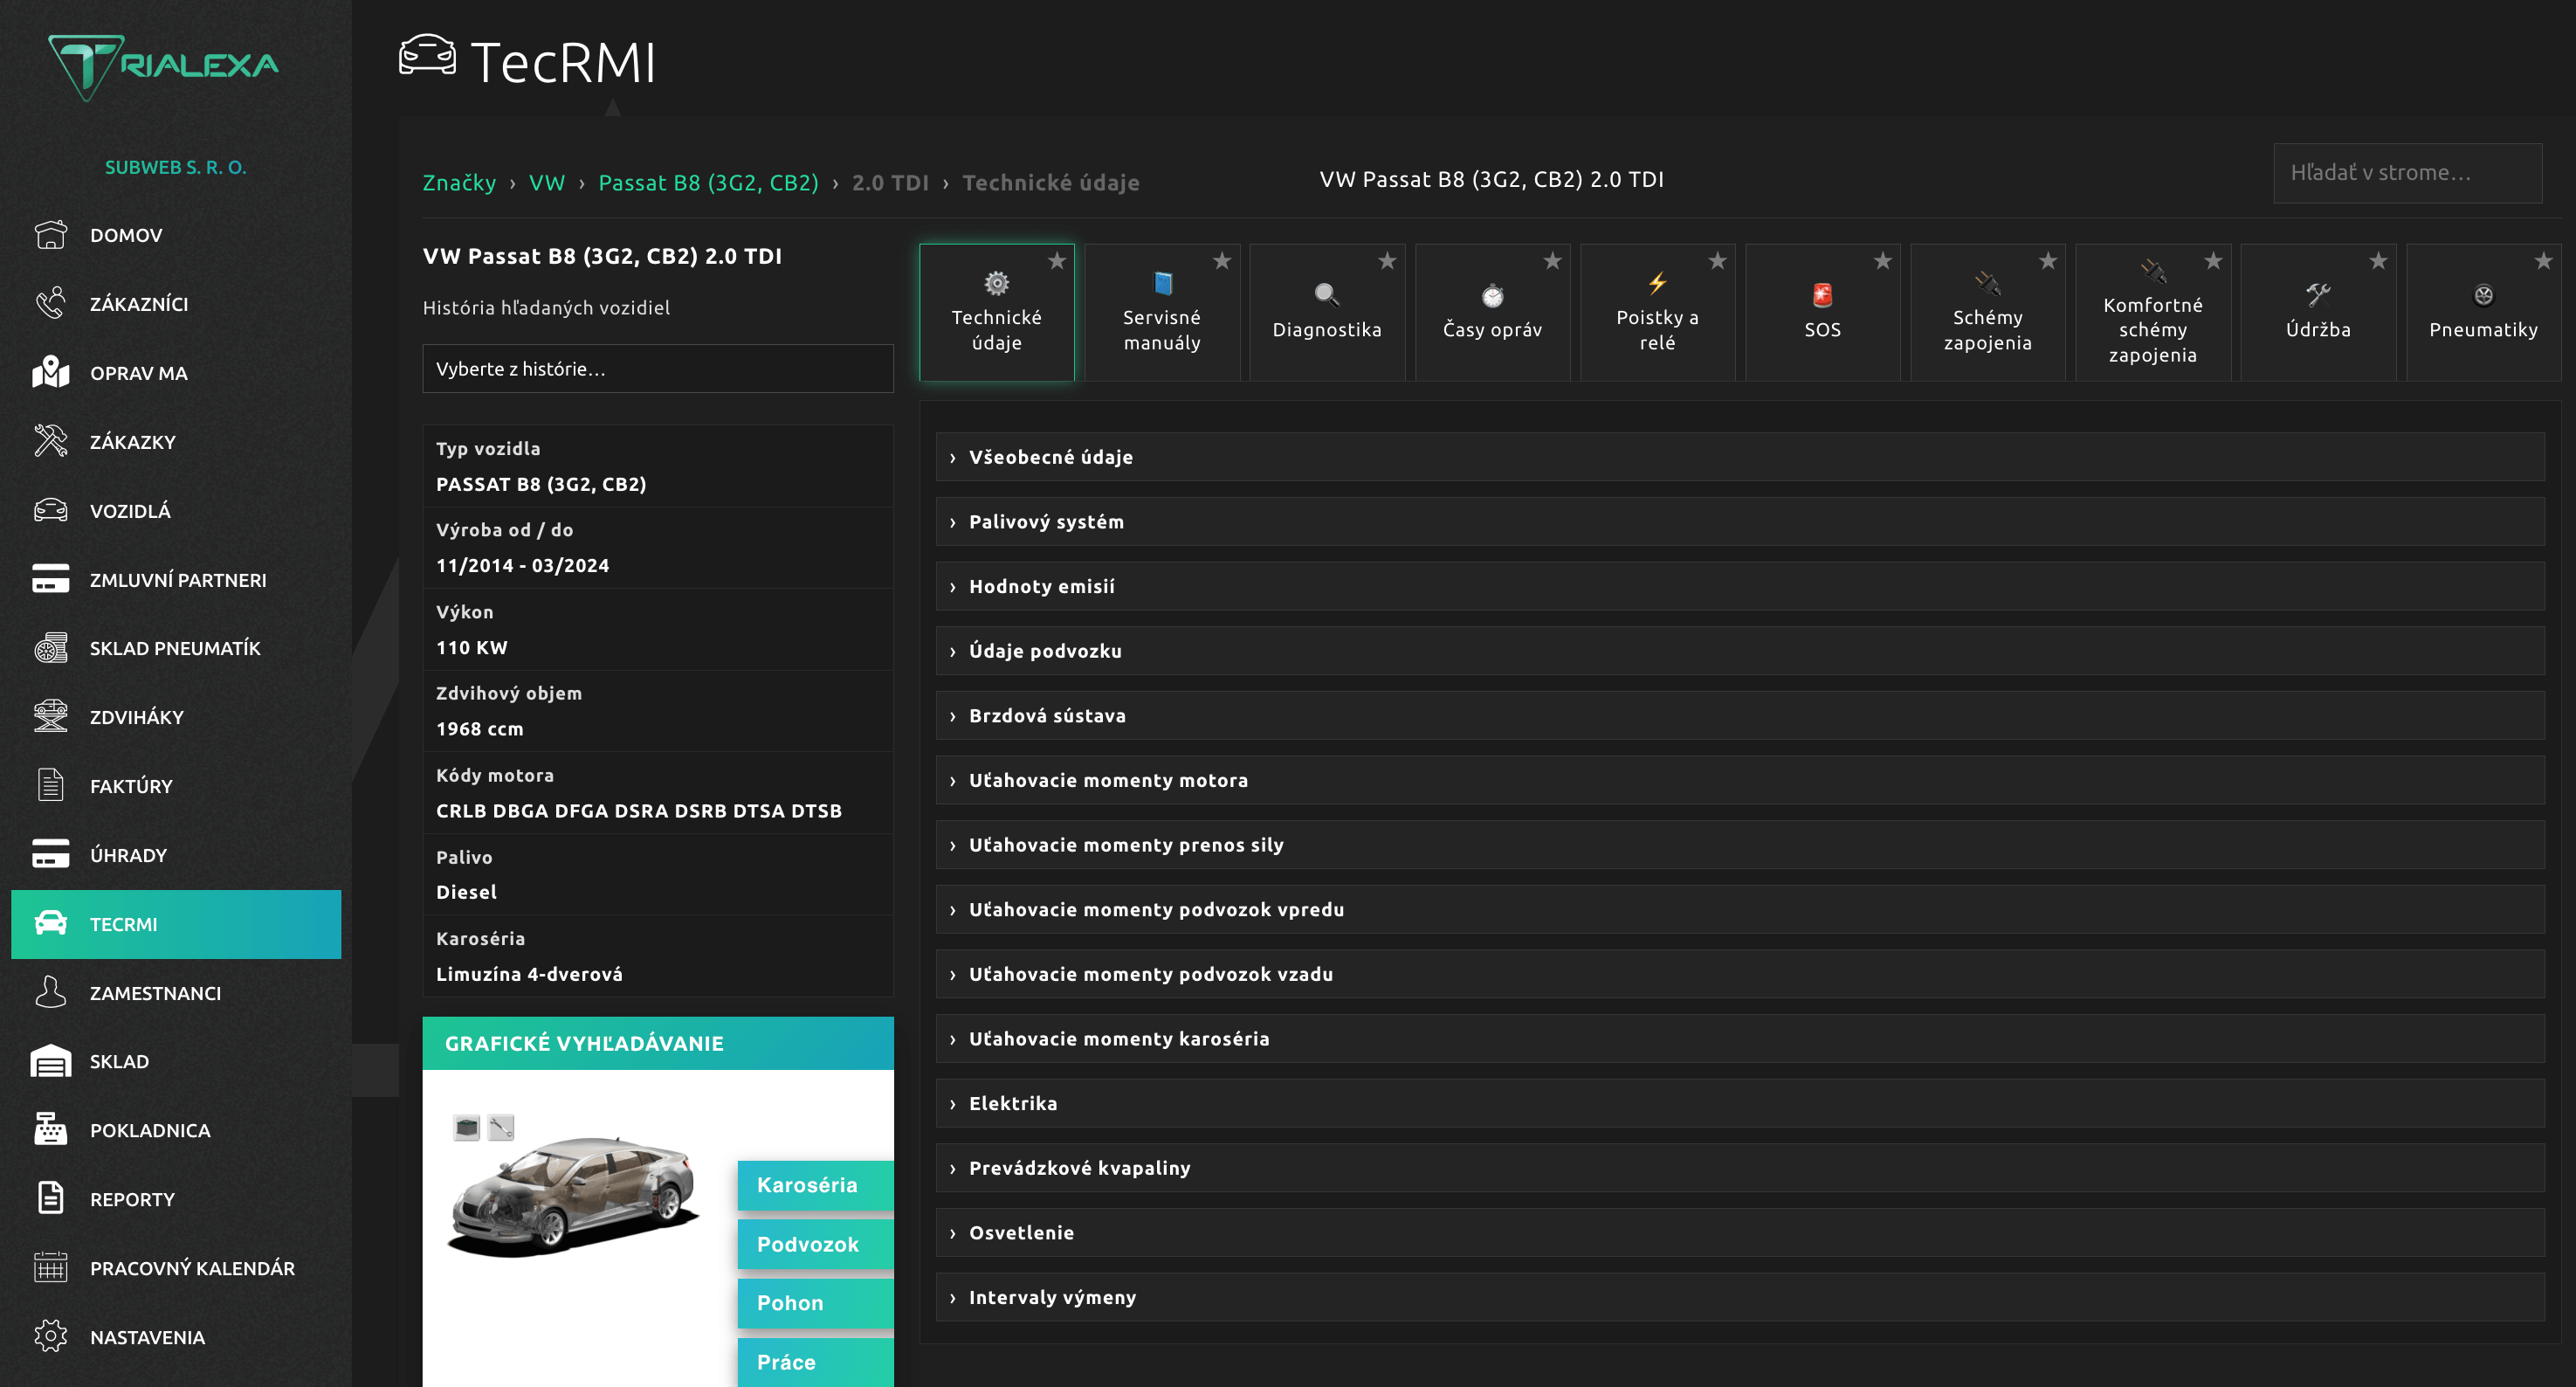Click the Zdviháky car lift icon
This screenshot has width=2576, height=1387.
tap(50, 717)
